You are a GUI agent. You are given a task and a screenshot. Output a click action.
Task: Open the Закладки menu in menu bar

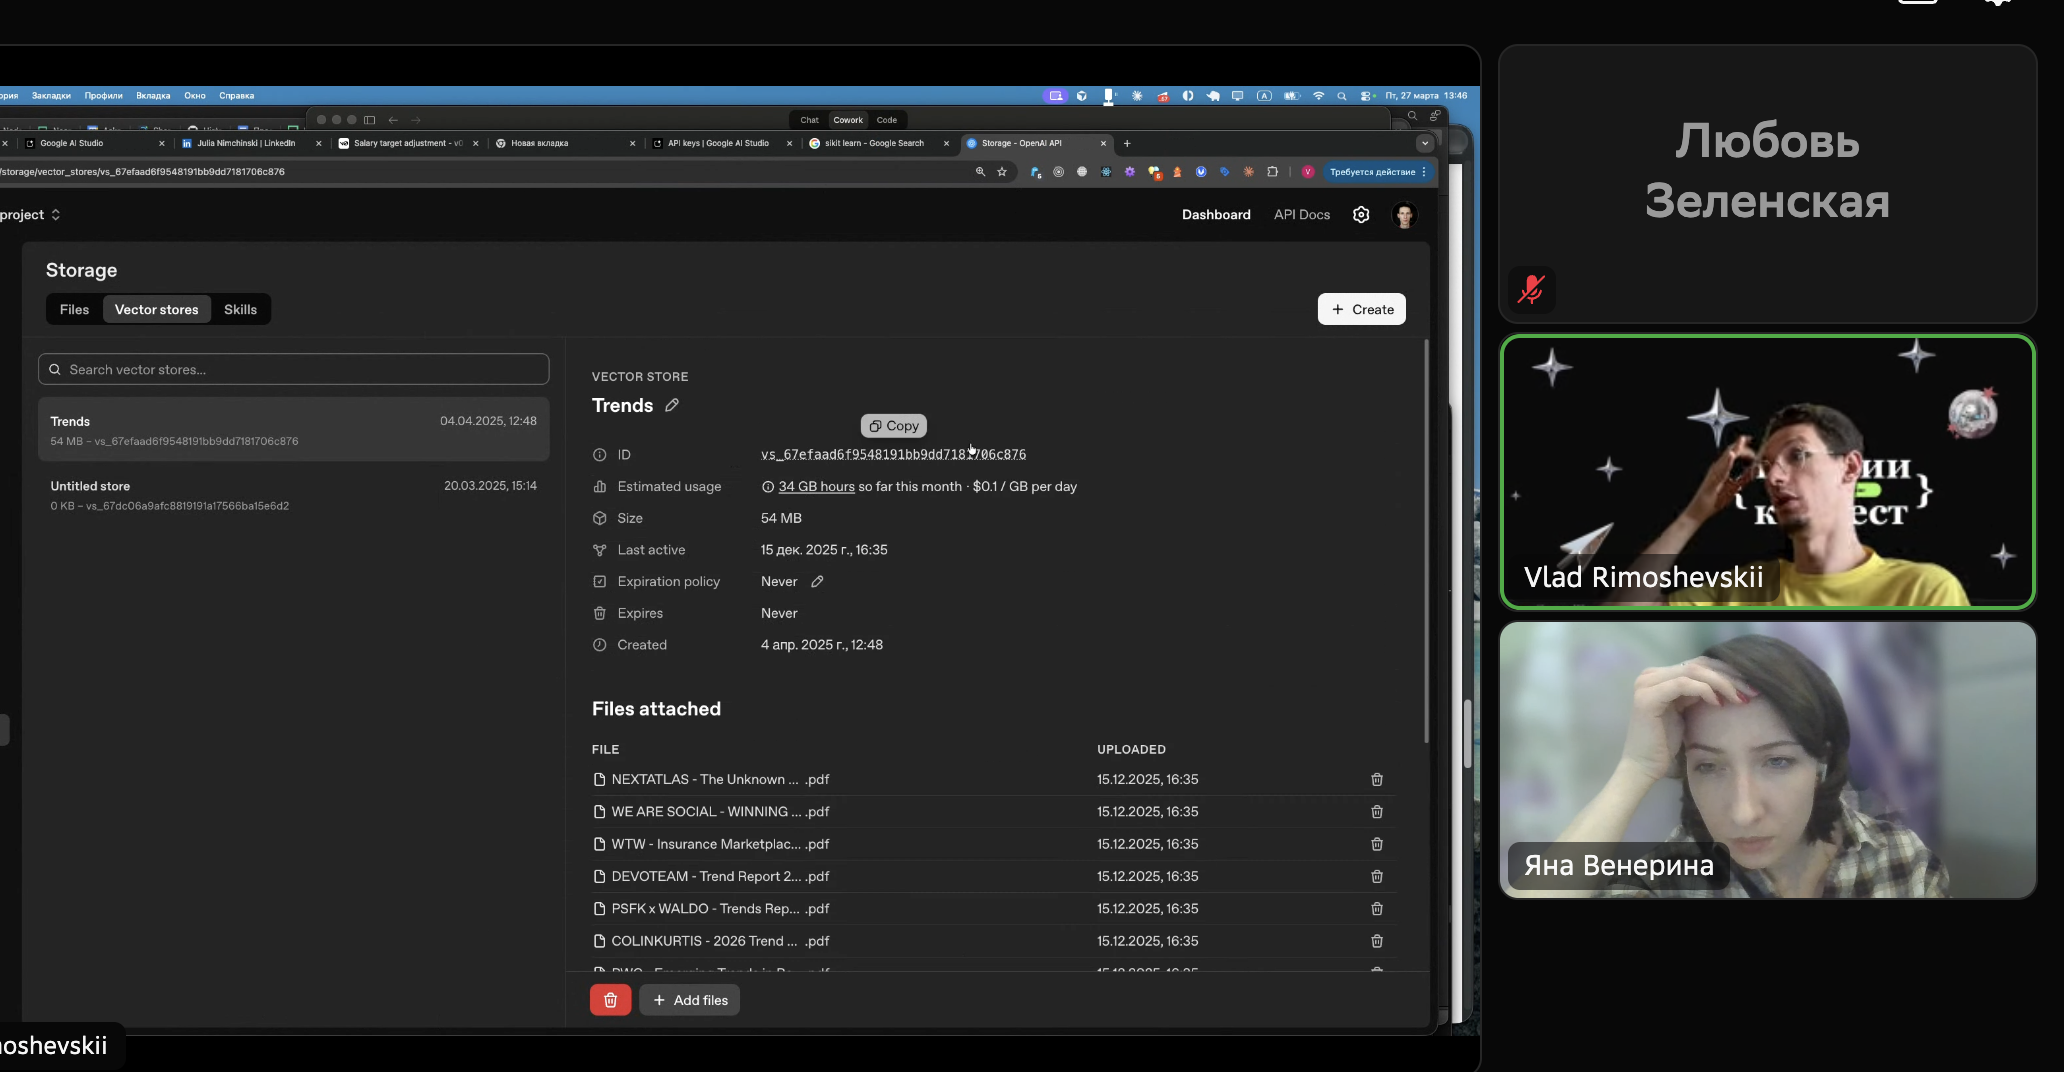(x=51, y=96)
